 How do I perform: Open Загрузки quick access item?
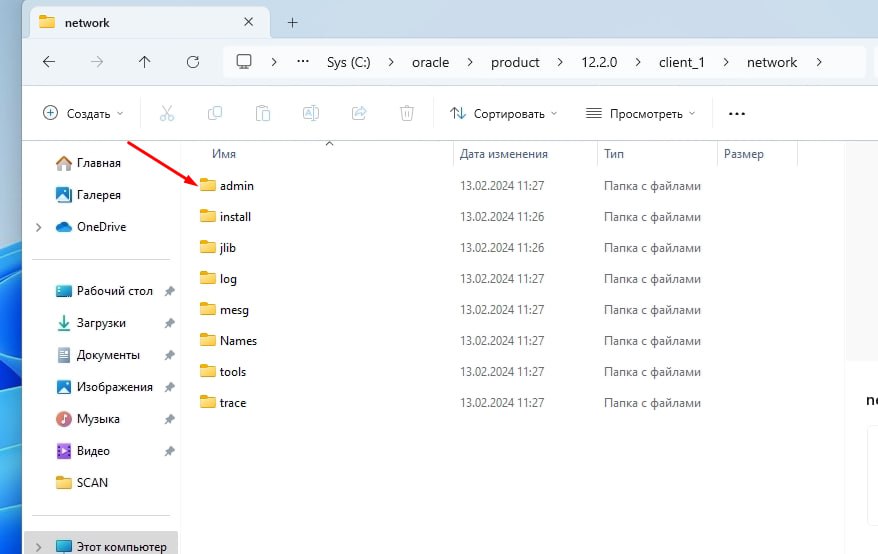coord(91,323)
